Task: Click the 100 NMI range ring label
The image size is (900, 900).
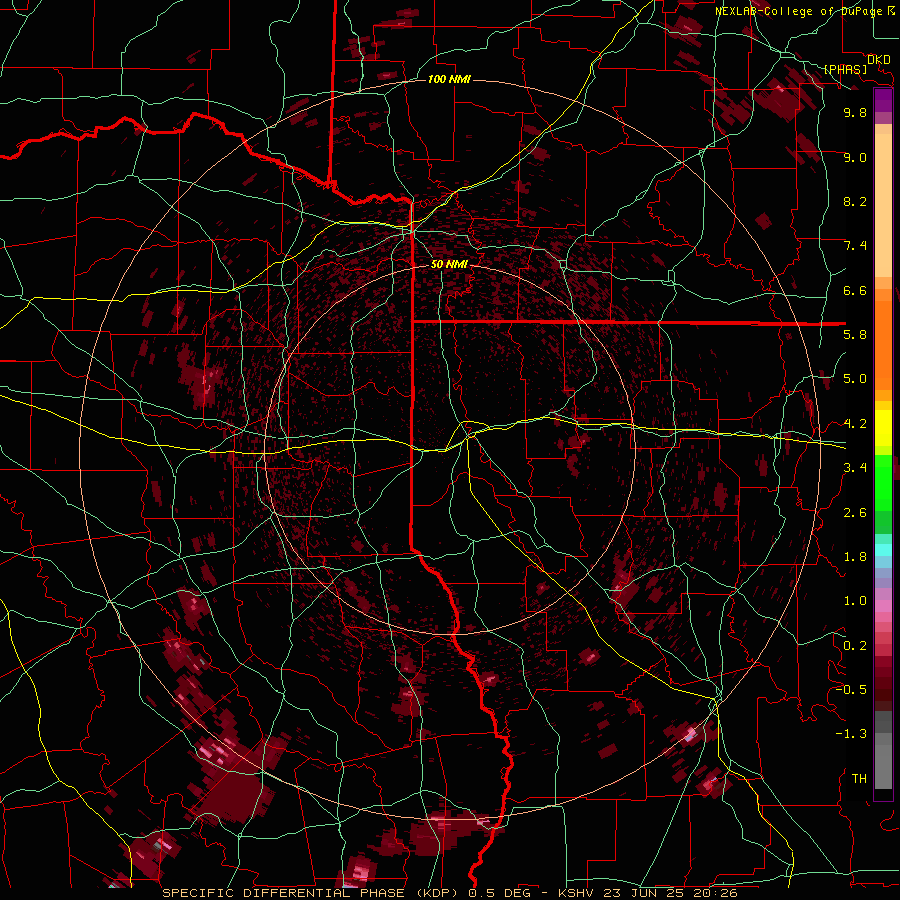Action: [449, 79]
